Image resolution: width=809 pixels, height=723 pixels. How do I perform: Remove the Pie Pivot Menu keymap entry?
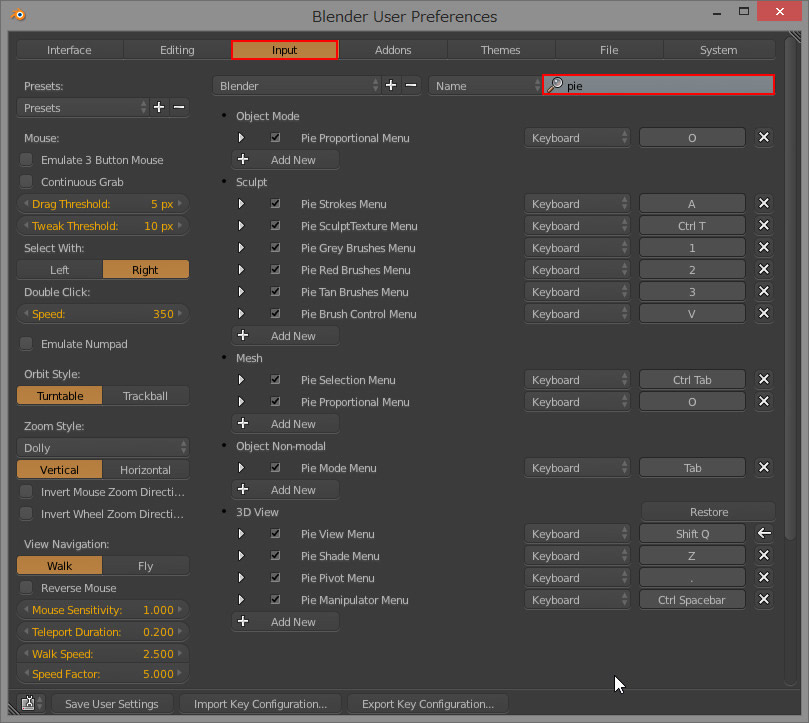pyautogui.click(x=764, y=577)
